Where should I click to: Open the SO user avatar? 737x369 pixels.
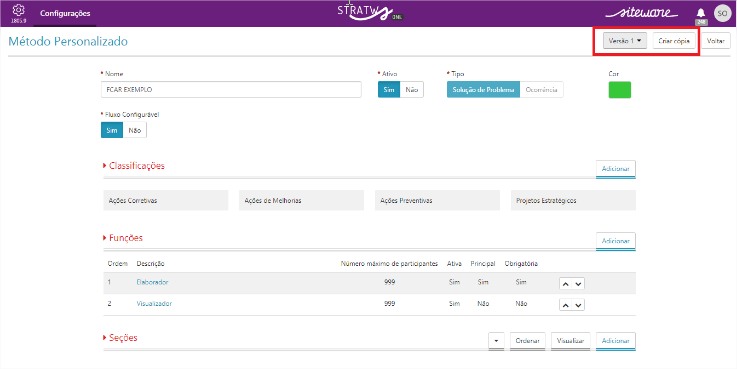click(x=722, y=13)
